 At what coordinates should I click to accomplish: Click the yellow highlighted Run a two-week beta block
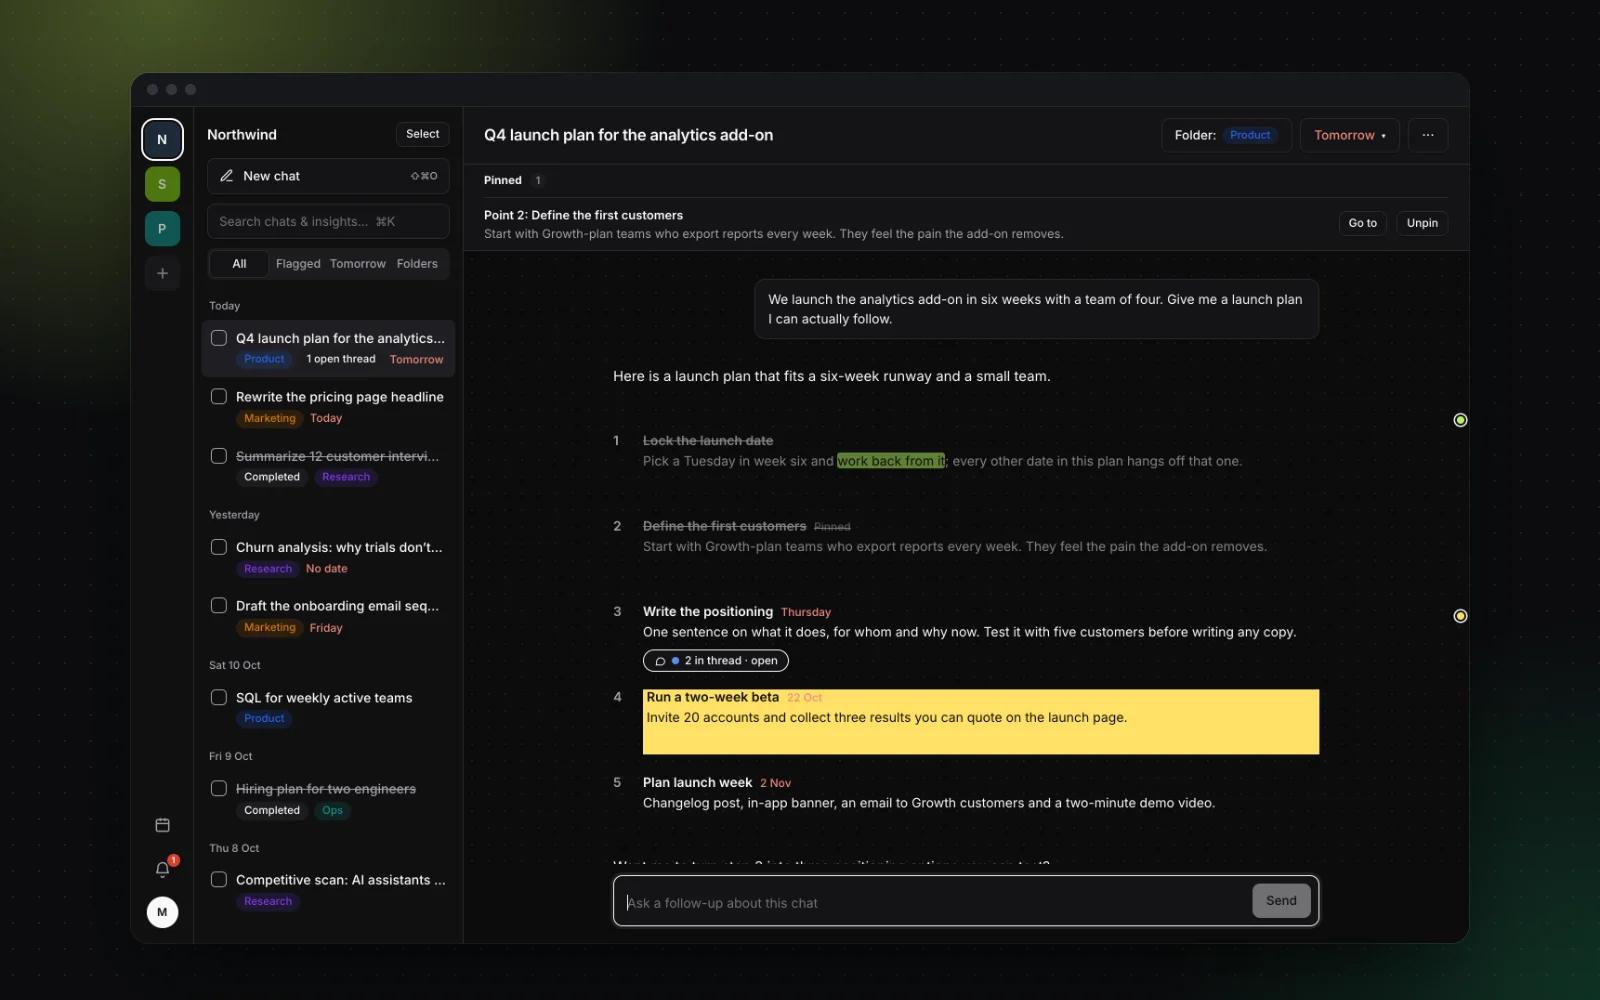[981, 721]
